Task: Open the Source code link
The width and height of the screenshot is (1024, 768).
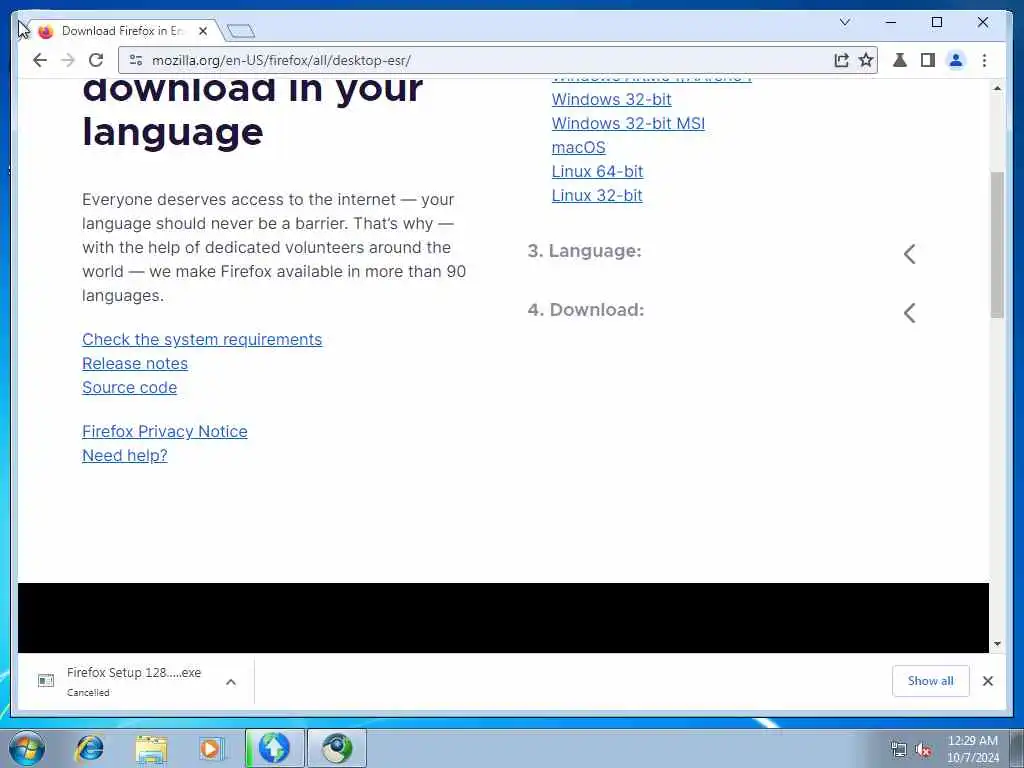Action: click(x=129, y=388)
